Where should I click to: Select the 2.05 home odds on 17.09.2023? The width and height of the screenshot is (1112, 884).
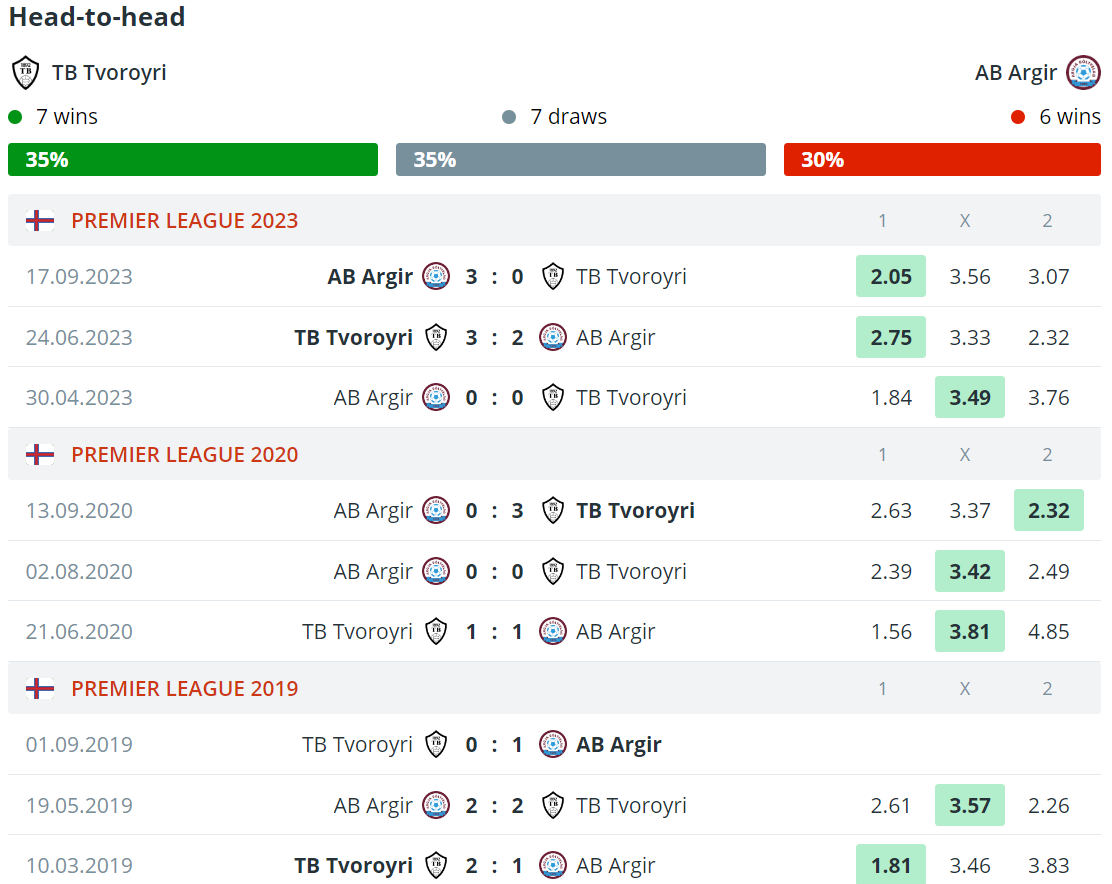click(891, 277)
